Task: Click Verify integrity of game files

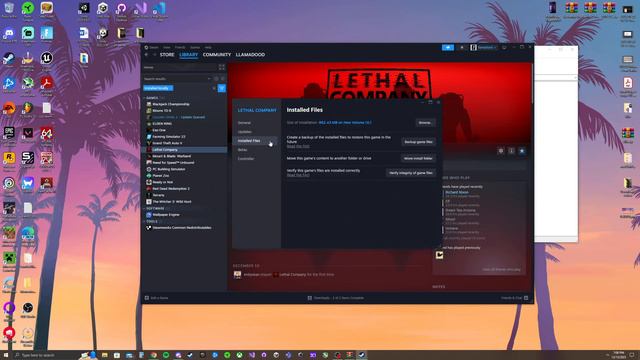Action: coord(411,173)
